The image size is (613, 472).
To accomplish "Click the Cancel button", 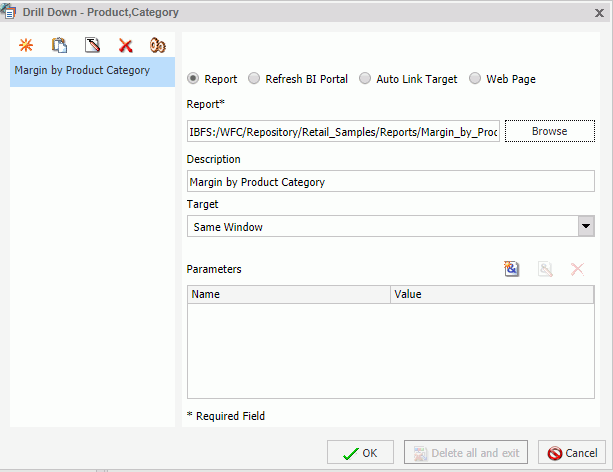I will (x=572, y=452).
